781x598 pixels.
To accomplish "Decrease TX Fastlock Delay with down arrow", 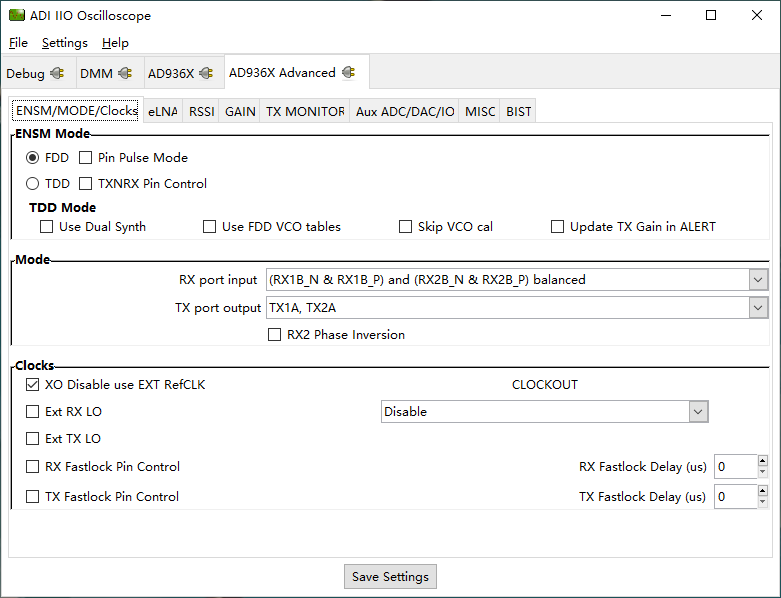I will [763, 502].
